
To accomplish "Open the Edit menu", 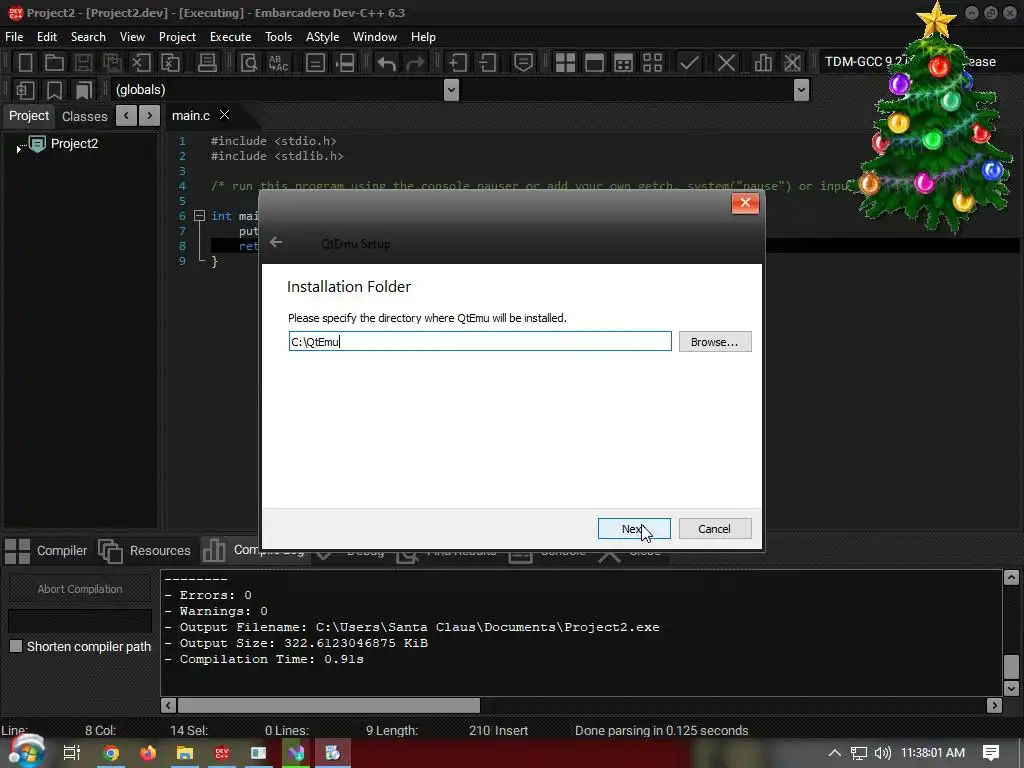I will pos(47,37).
